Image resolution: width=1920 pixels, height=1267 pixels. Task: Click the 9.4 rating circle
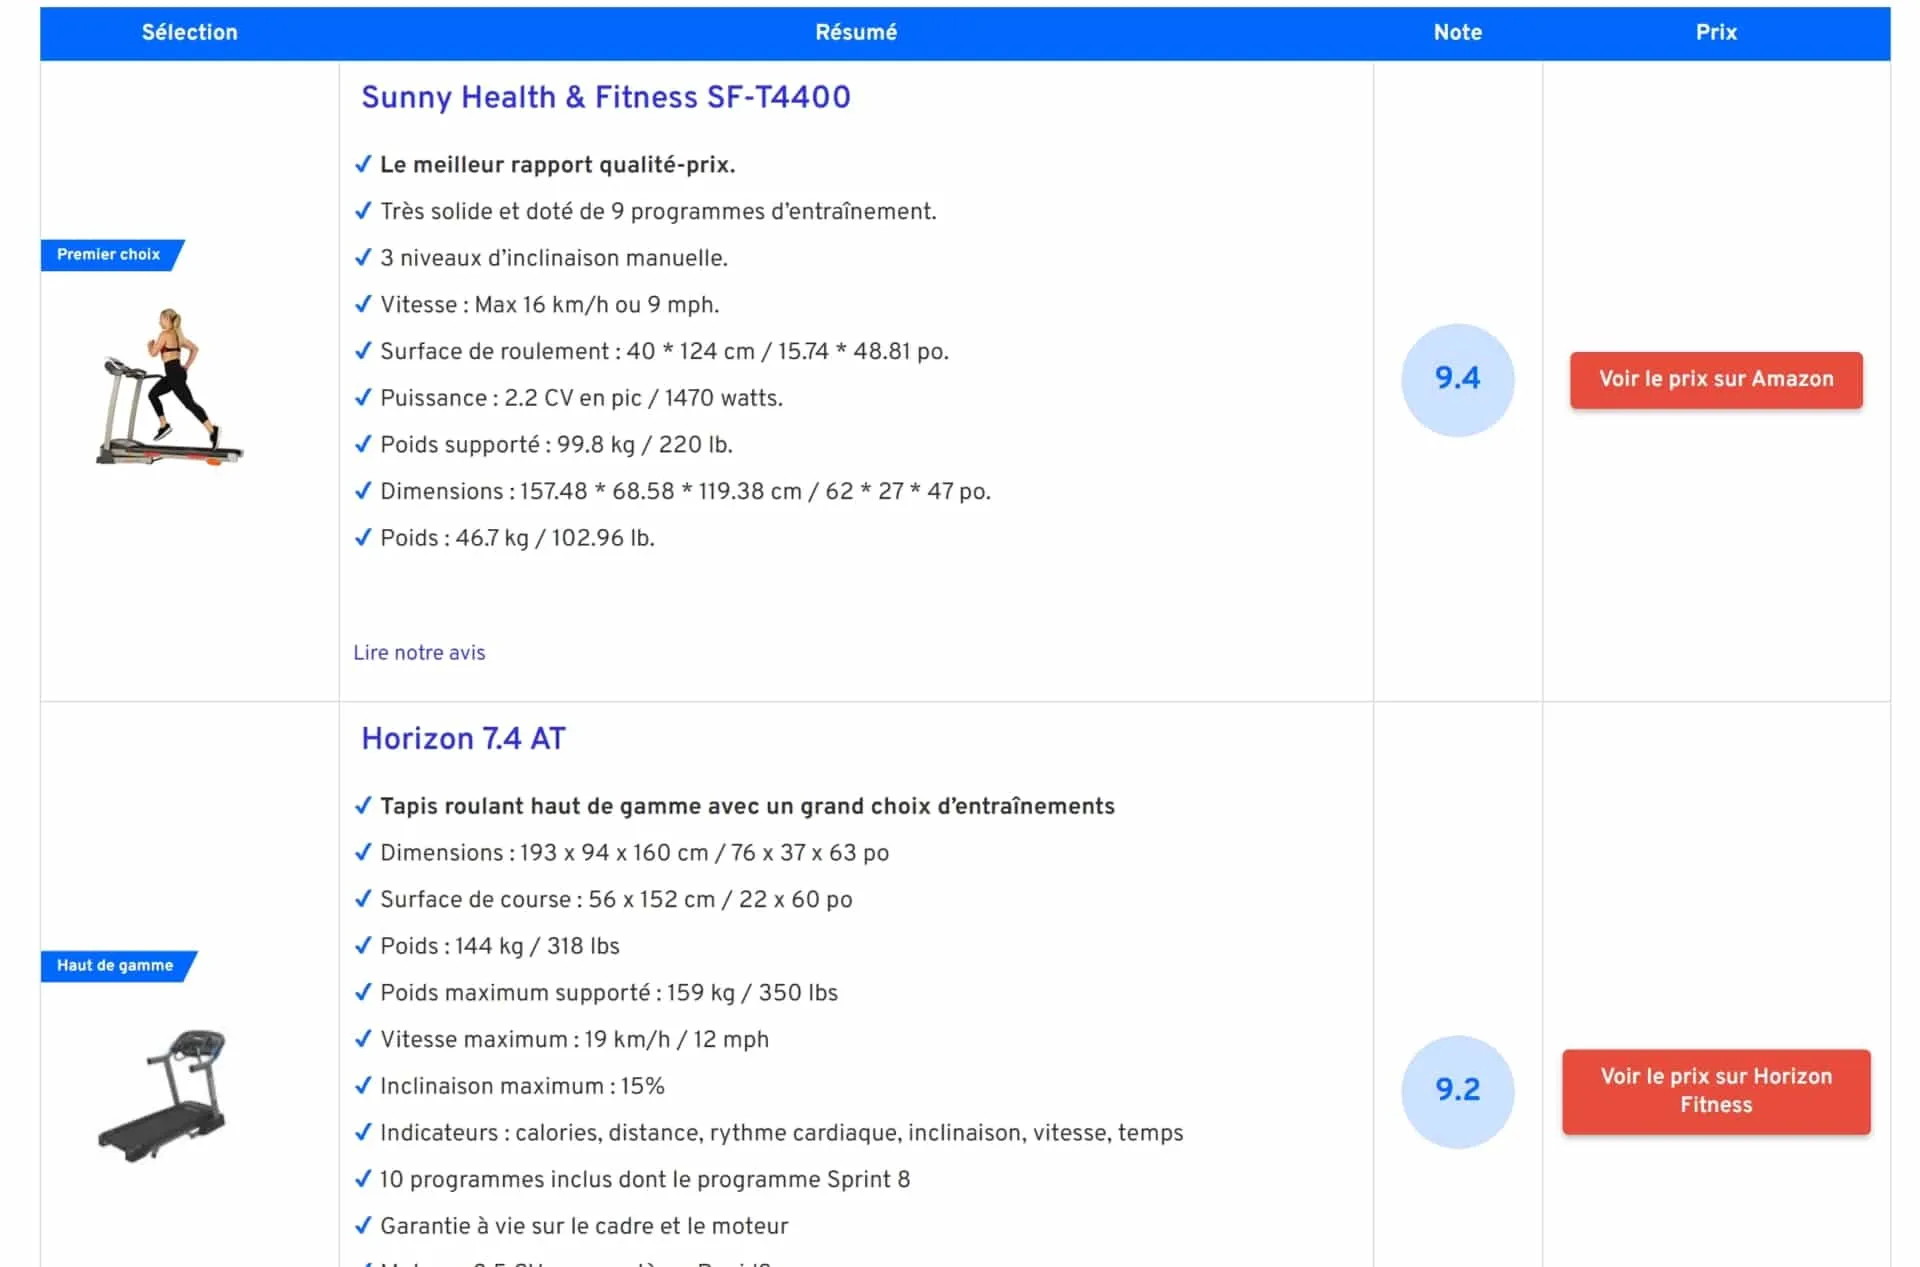1457,379
